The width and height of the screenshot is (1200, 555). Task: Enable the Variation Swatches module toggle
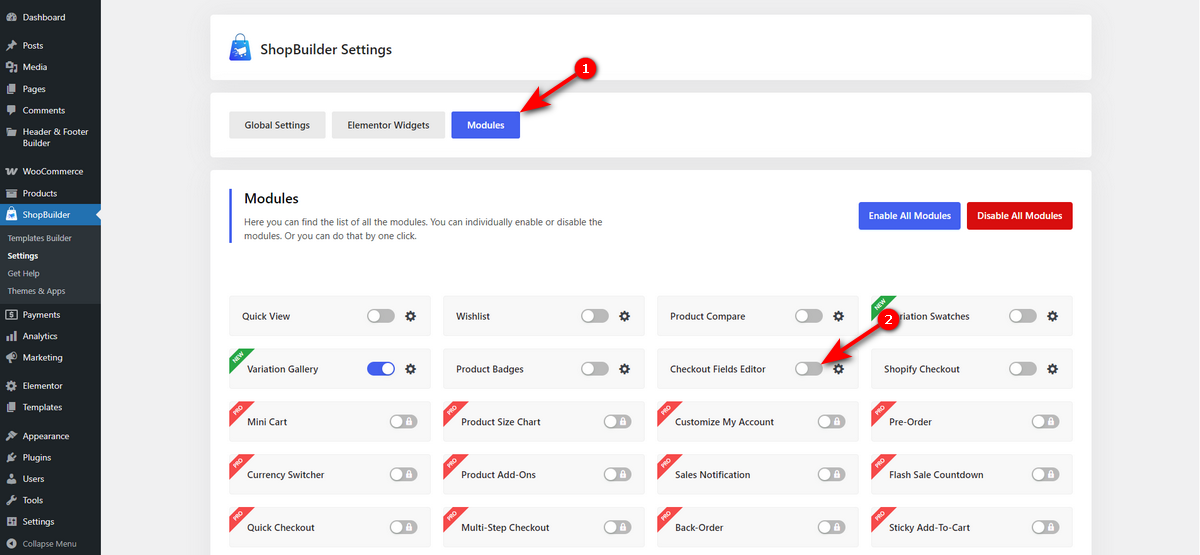click(1023, 316)
